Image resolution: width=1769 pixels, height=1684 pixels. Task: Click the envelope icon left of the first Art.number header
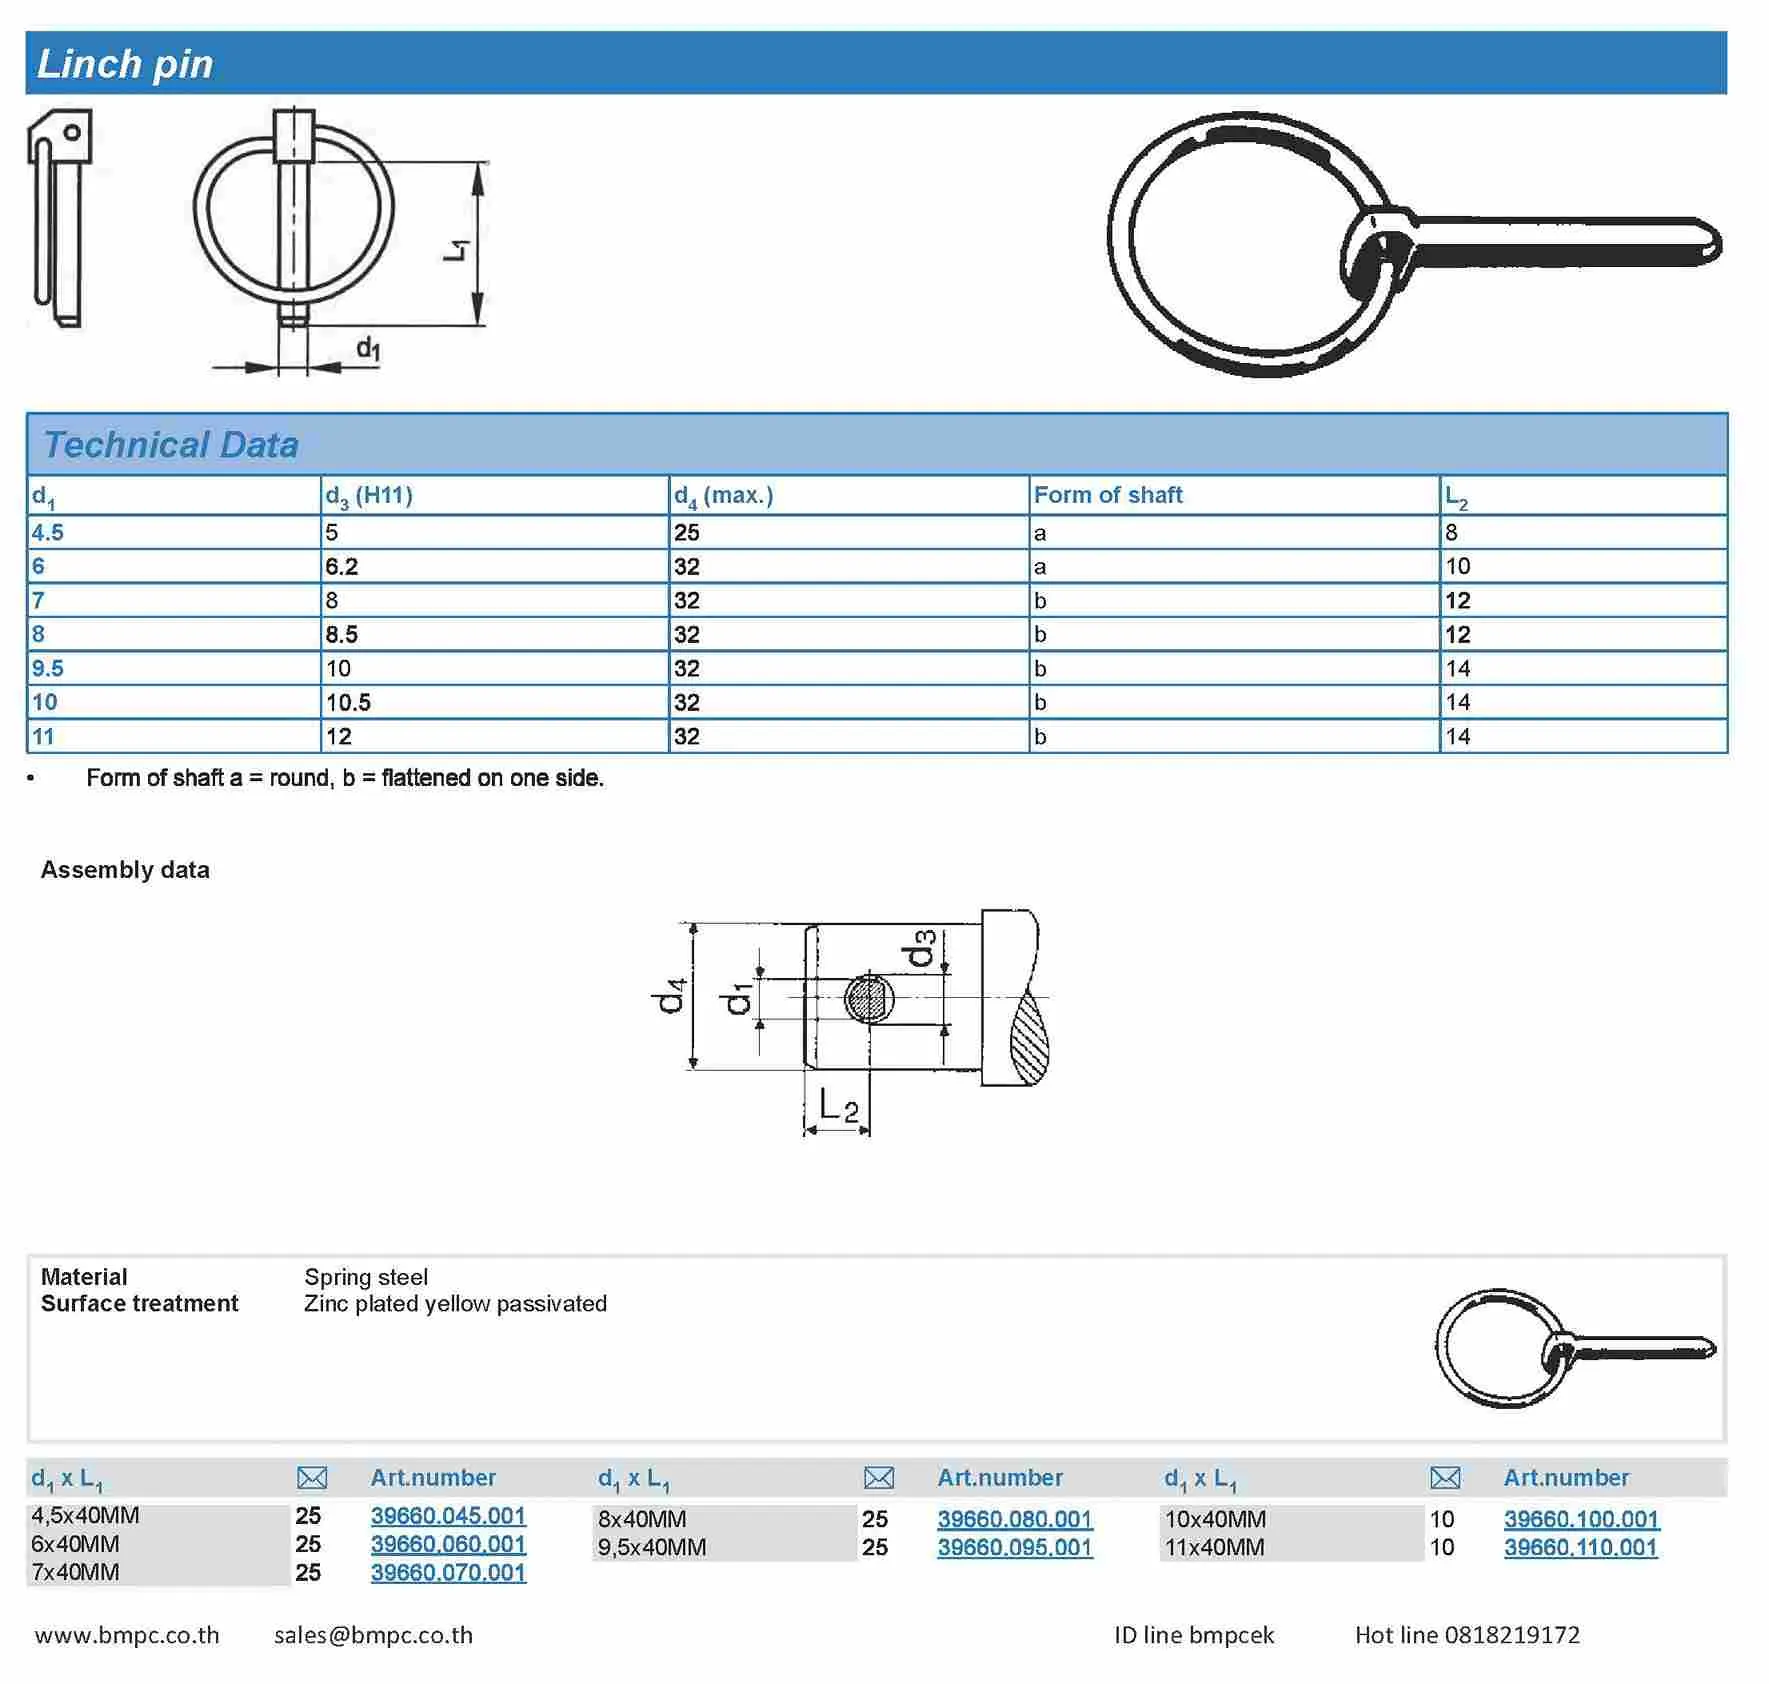coord(312,1478)
